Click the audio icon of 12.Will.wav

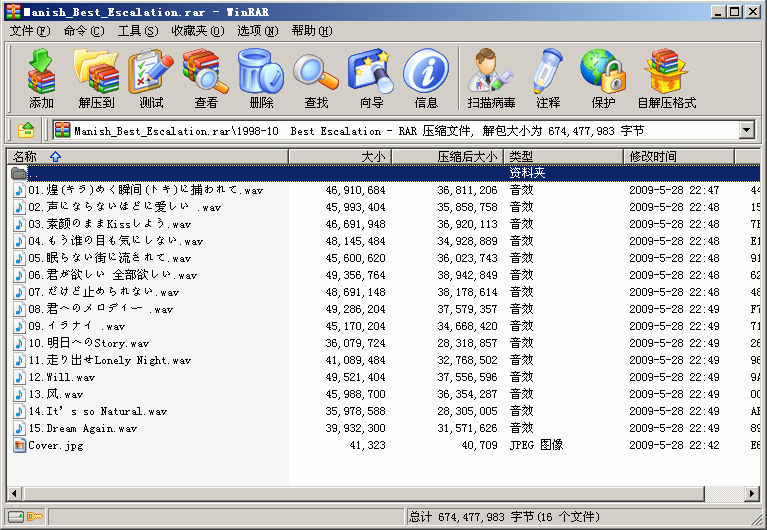(19, 377)
